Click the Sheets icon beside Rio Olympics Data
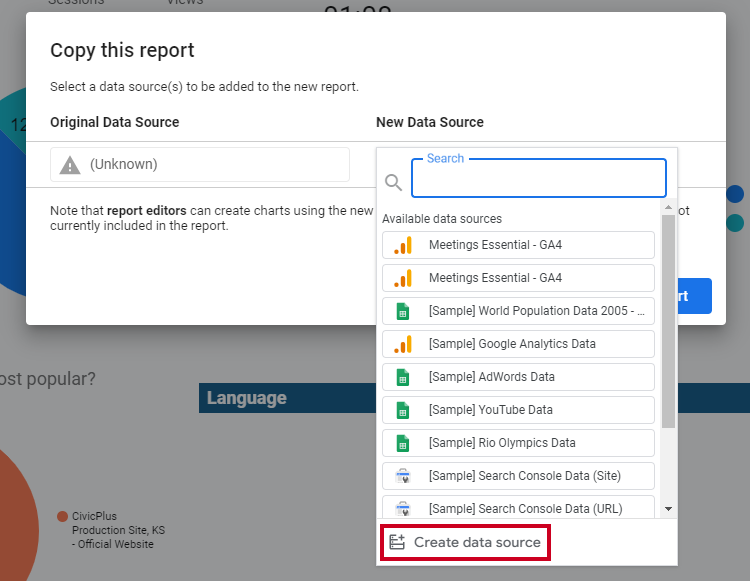This screenshot has height=581, width=750. (403, 443)
